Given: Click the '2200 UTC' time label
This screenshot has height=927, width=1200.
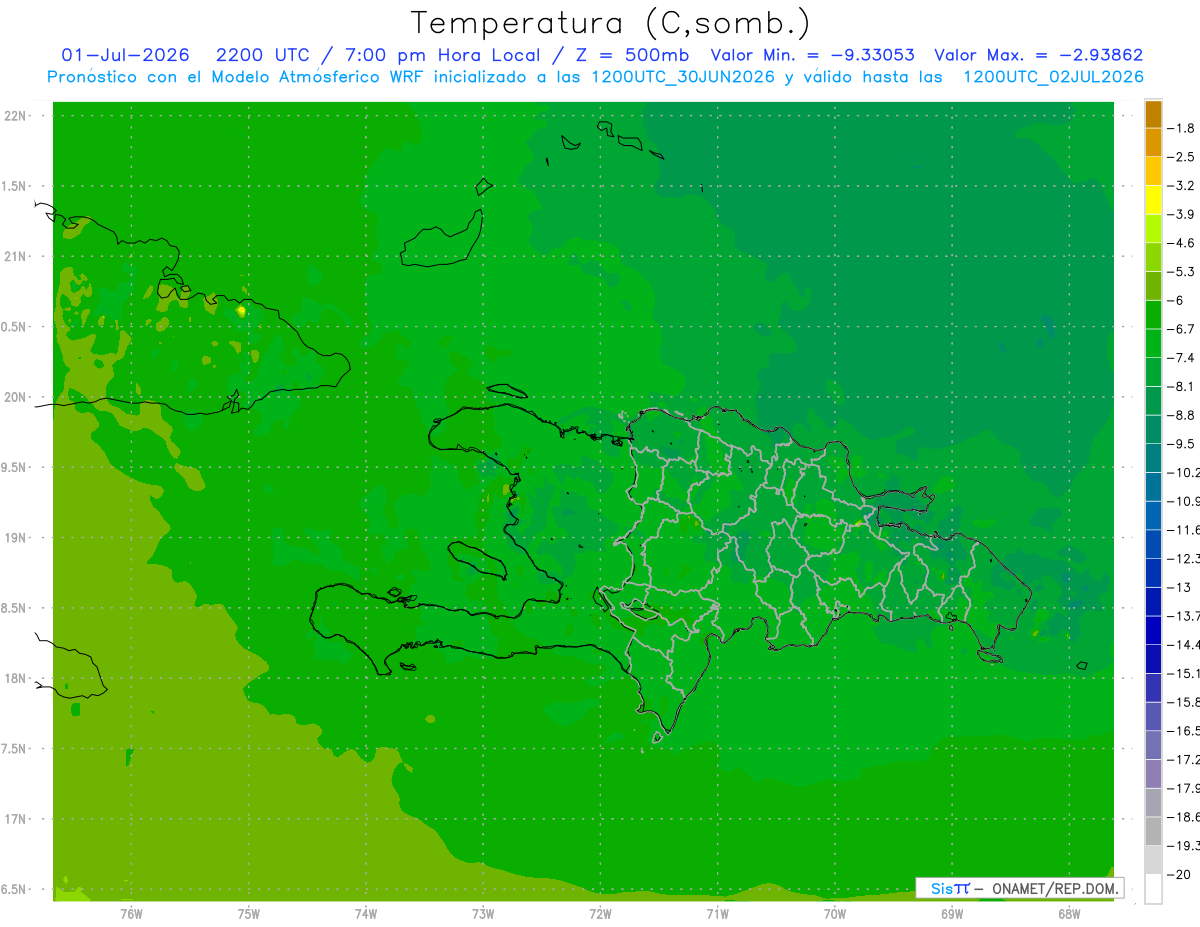Looking at the screenshot, I should [x=263, y=55].
